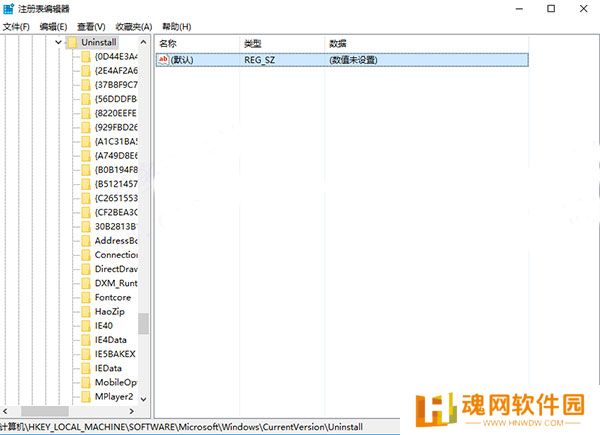The width and height of the screenshot is (600, 435).
Task: Click tree scroll up arrow
Action: coord(143,42)
